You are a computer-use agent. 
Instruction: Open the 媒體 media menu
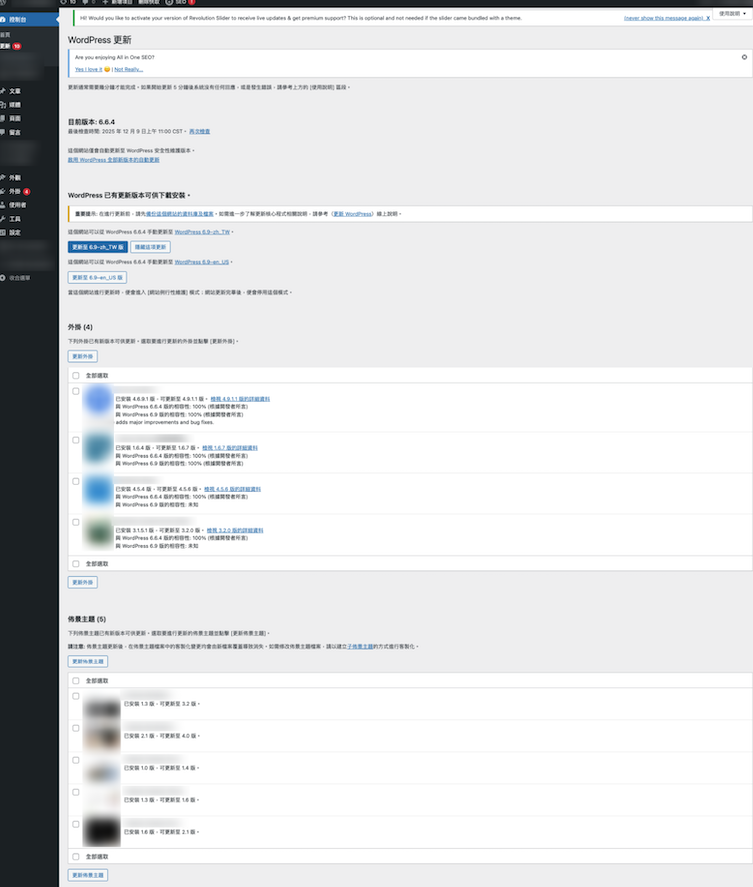(28, 105)
